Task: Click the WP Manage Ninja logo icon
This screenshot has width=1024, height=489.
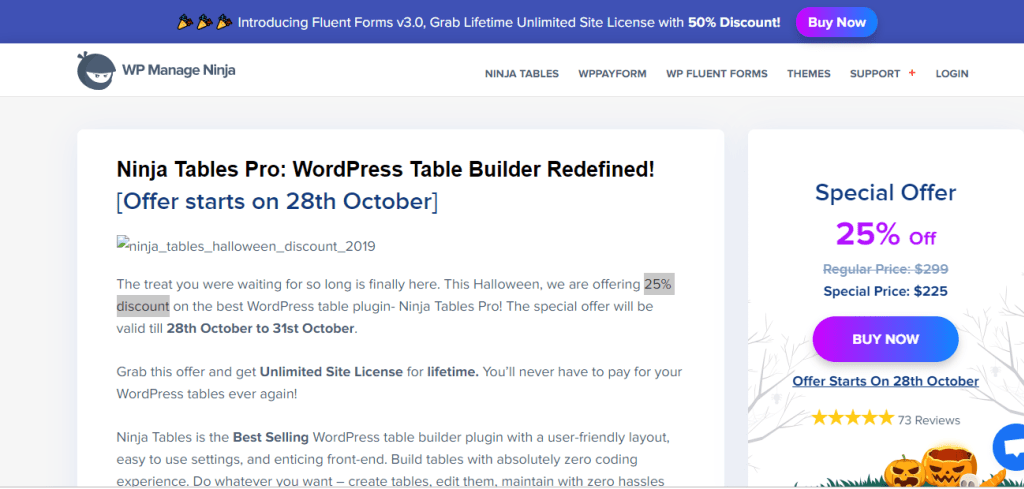Action: click(96, 71)
